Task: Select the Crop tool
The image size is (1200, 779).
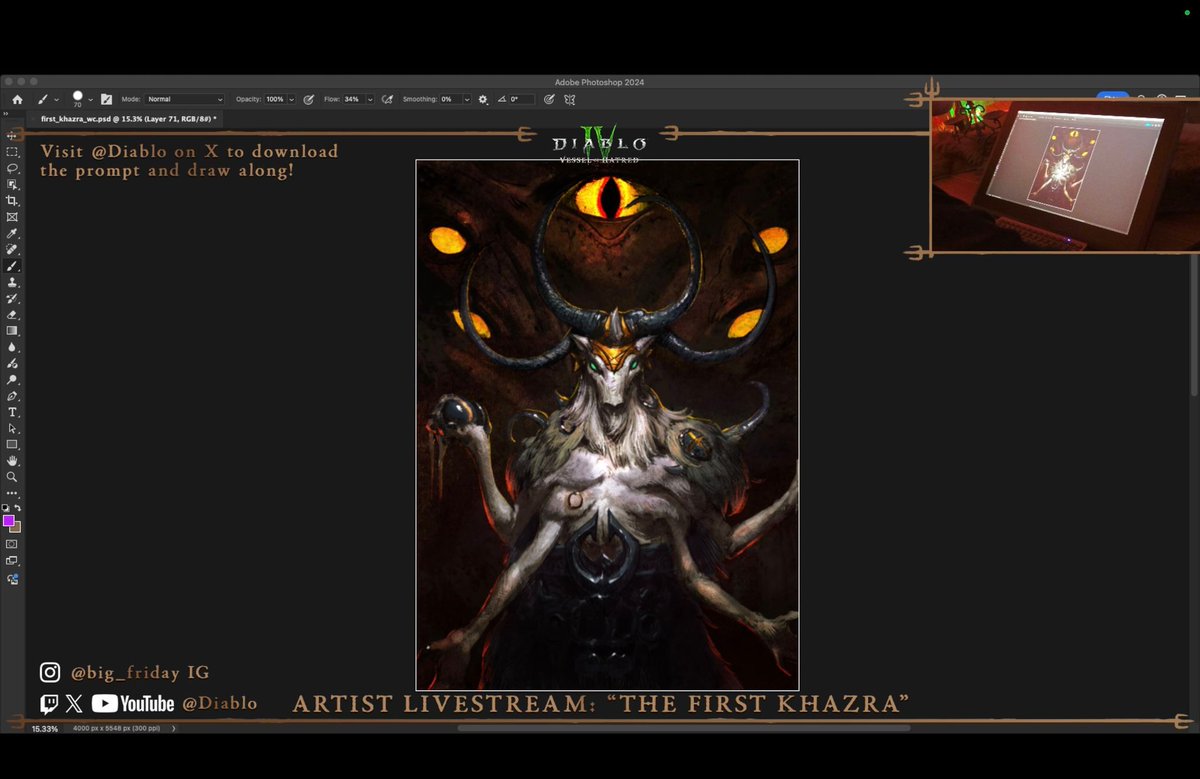Action: 12,201
